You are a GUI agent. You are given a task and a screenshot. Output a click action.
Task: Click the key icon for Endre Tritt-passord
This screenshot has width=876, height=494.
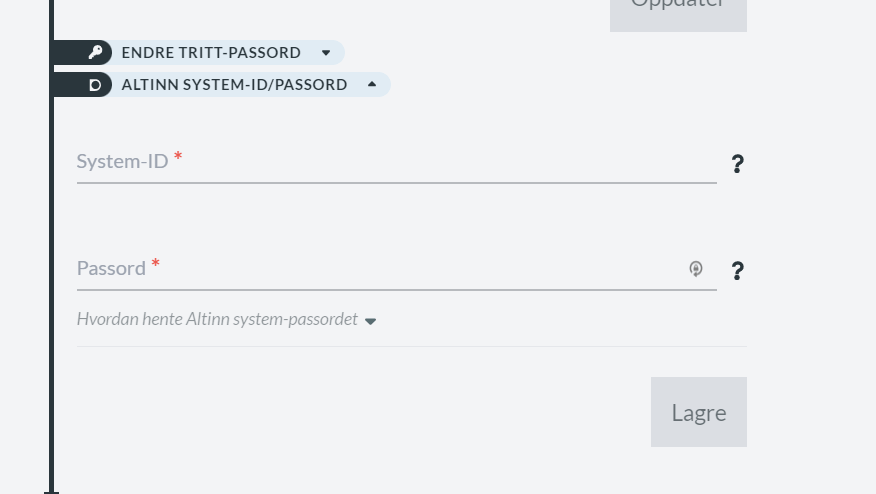click(x=96, y=52)
